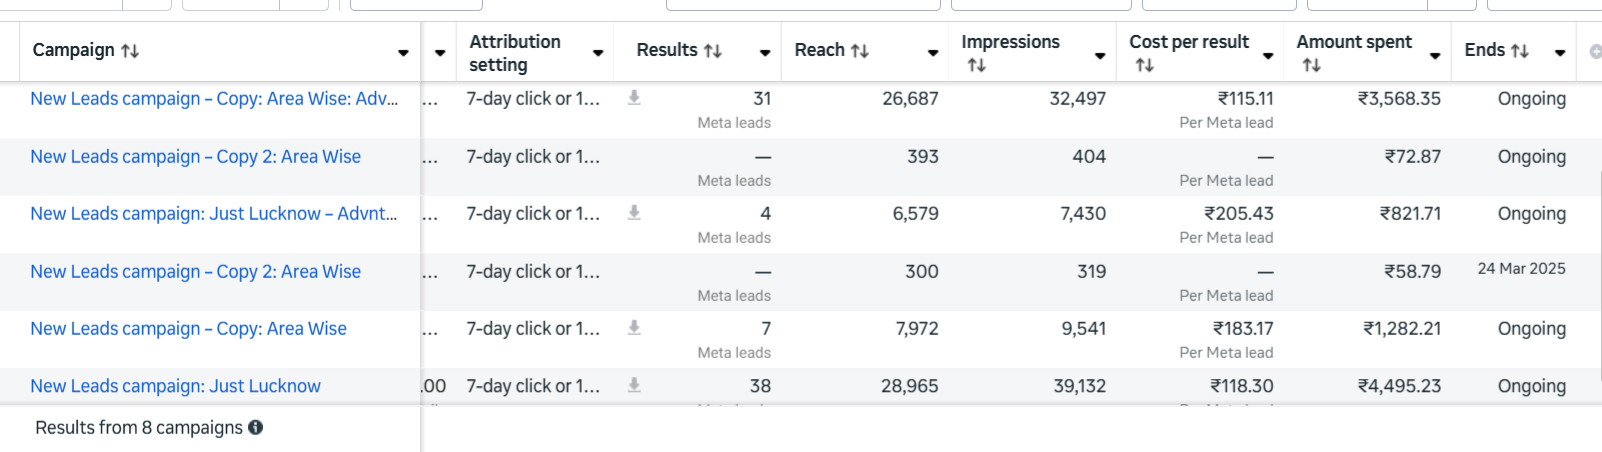
Task: Click info icon beside Results from 8 campaigns
Action: [256, 427]
